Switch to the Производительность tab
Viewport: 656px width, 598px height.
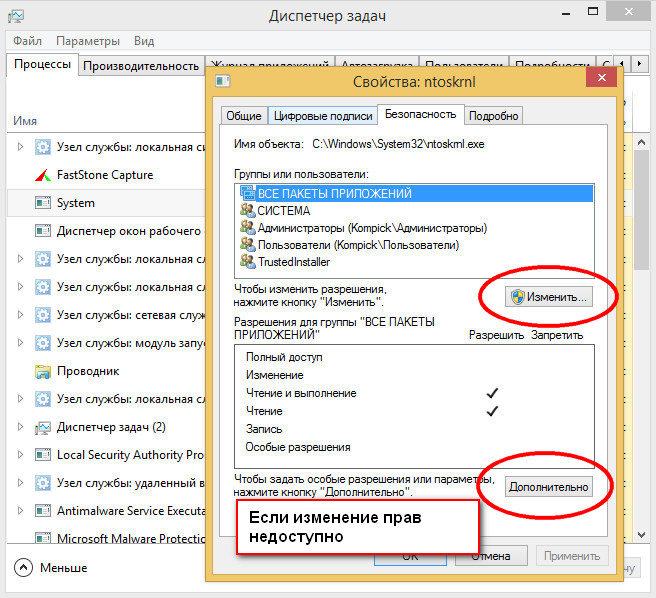pyautogui.click(x=141, y=66)
